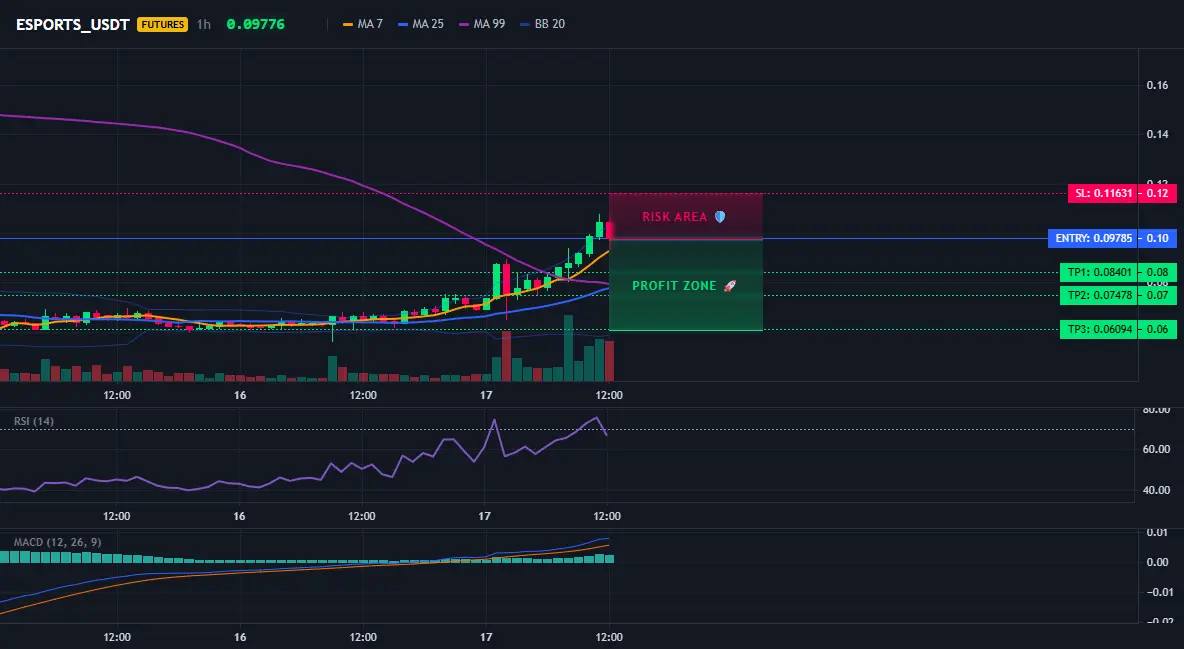1184x649 pixels.
Task: Click the price value 0.09776
Action: (255, 24)
